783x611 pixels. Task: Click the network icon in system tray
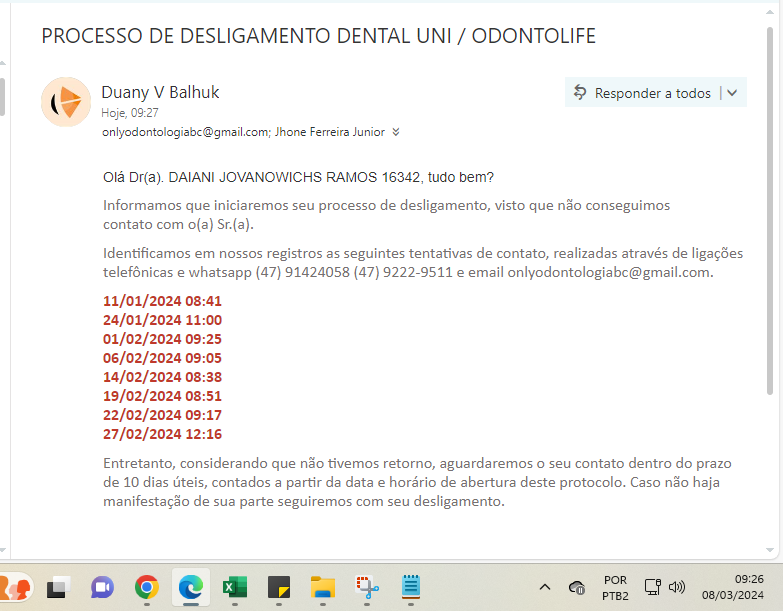[x=652, y=587]
